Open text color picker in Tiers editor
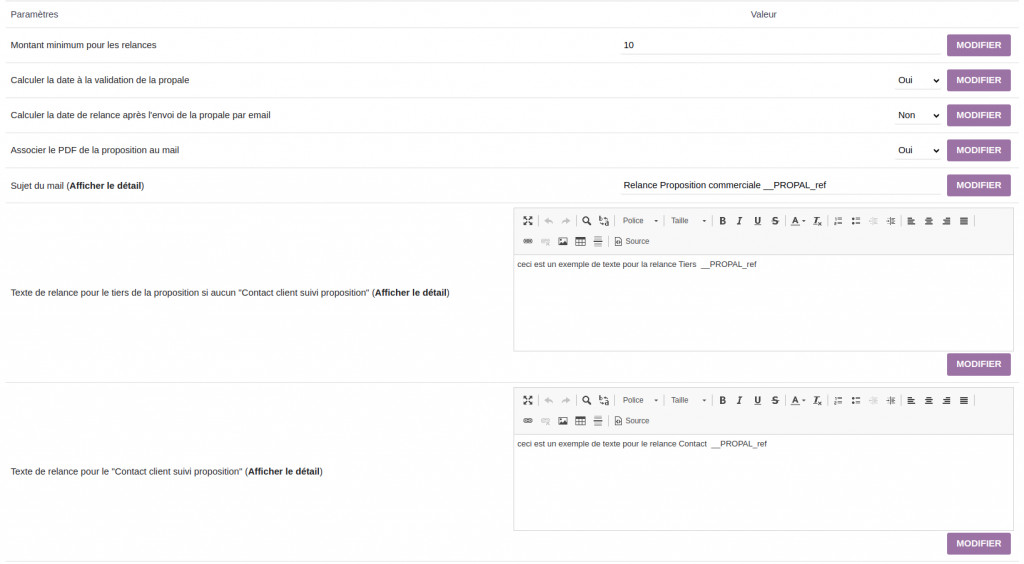 pyautogui.click(x=797, y=221)
